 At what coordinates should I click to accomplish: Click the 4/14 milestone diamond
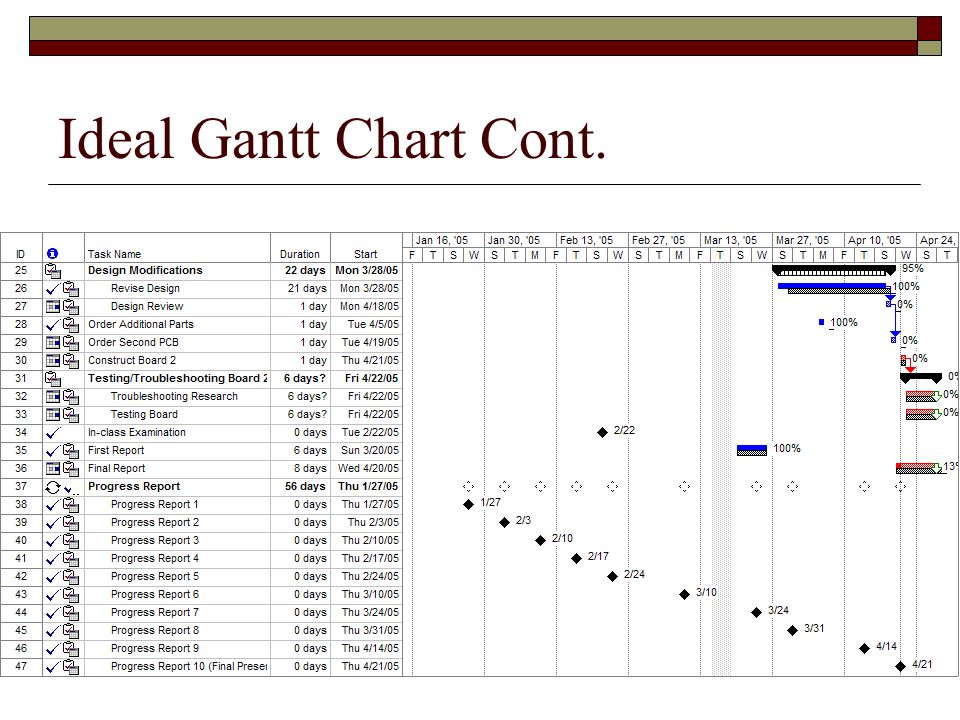(864, 648)
